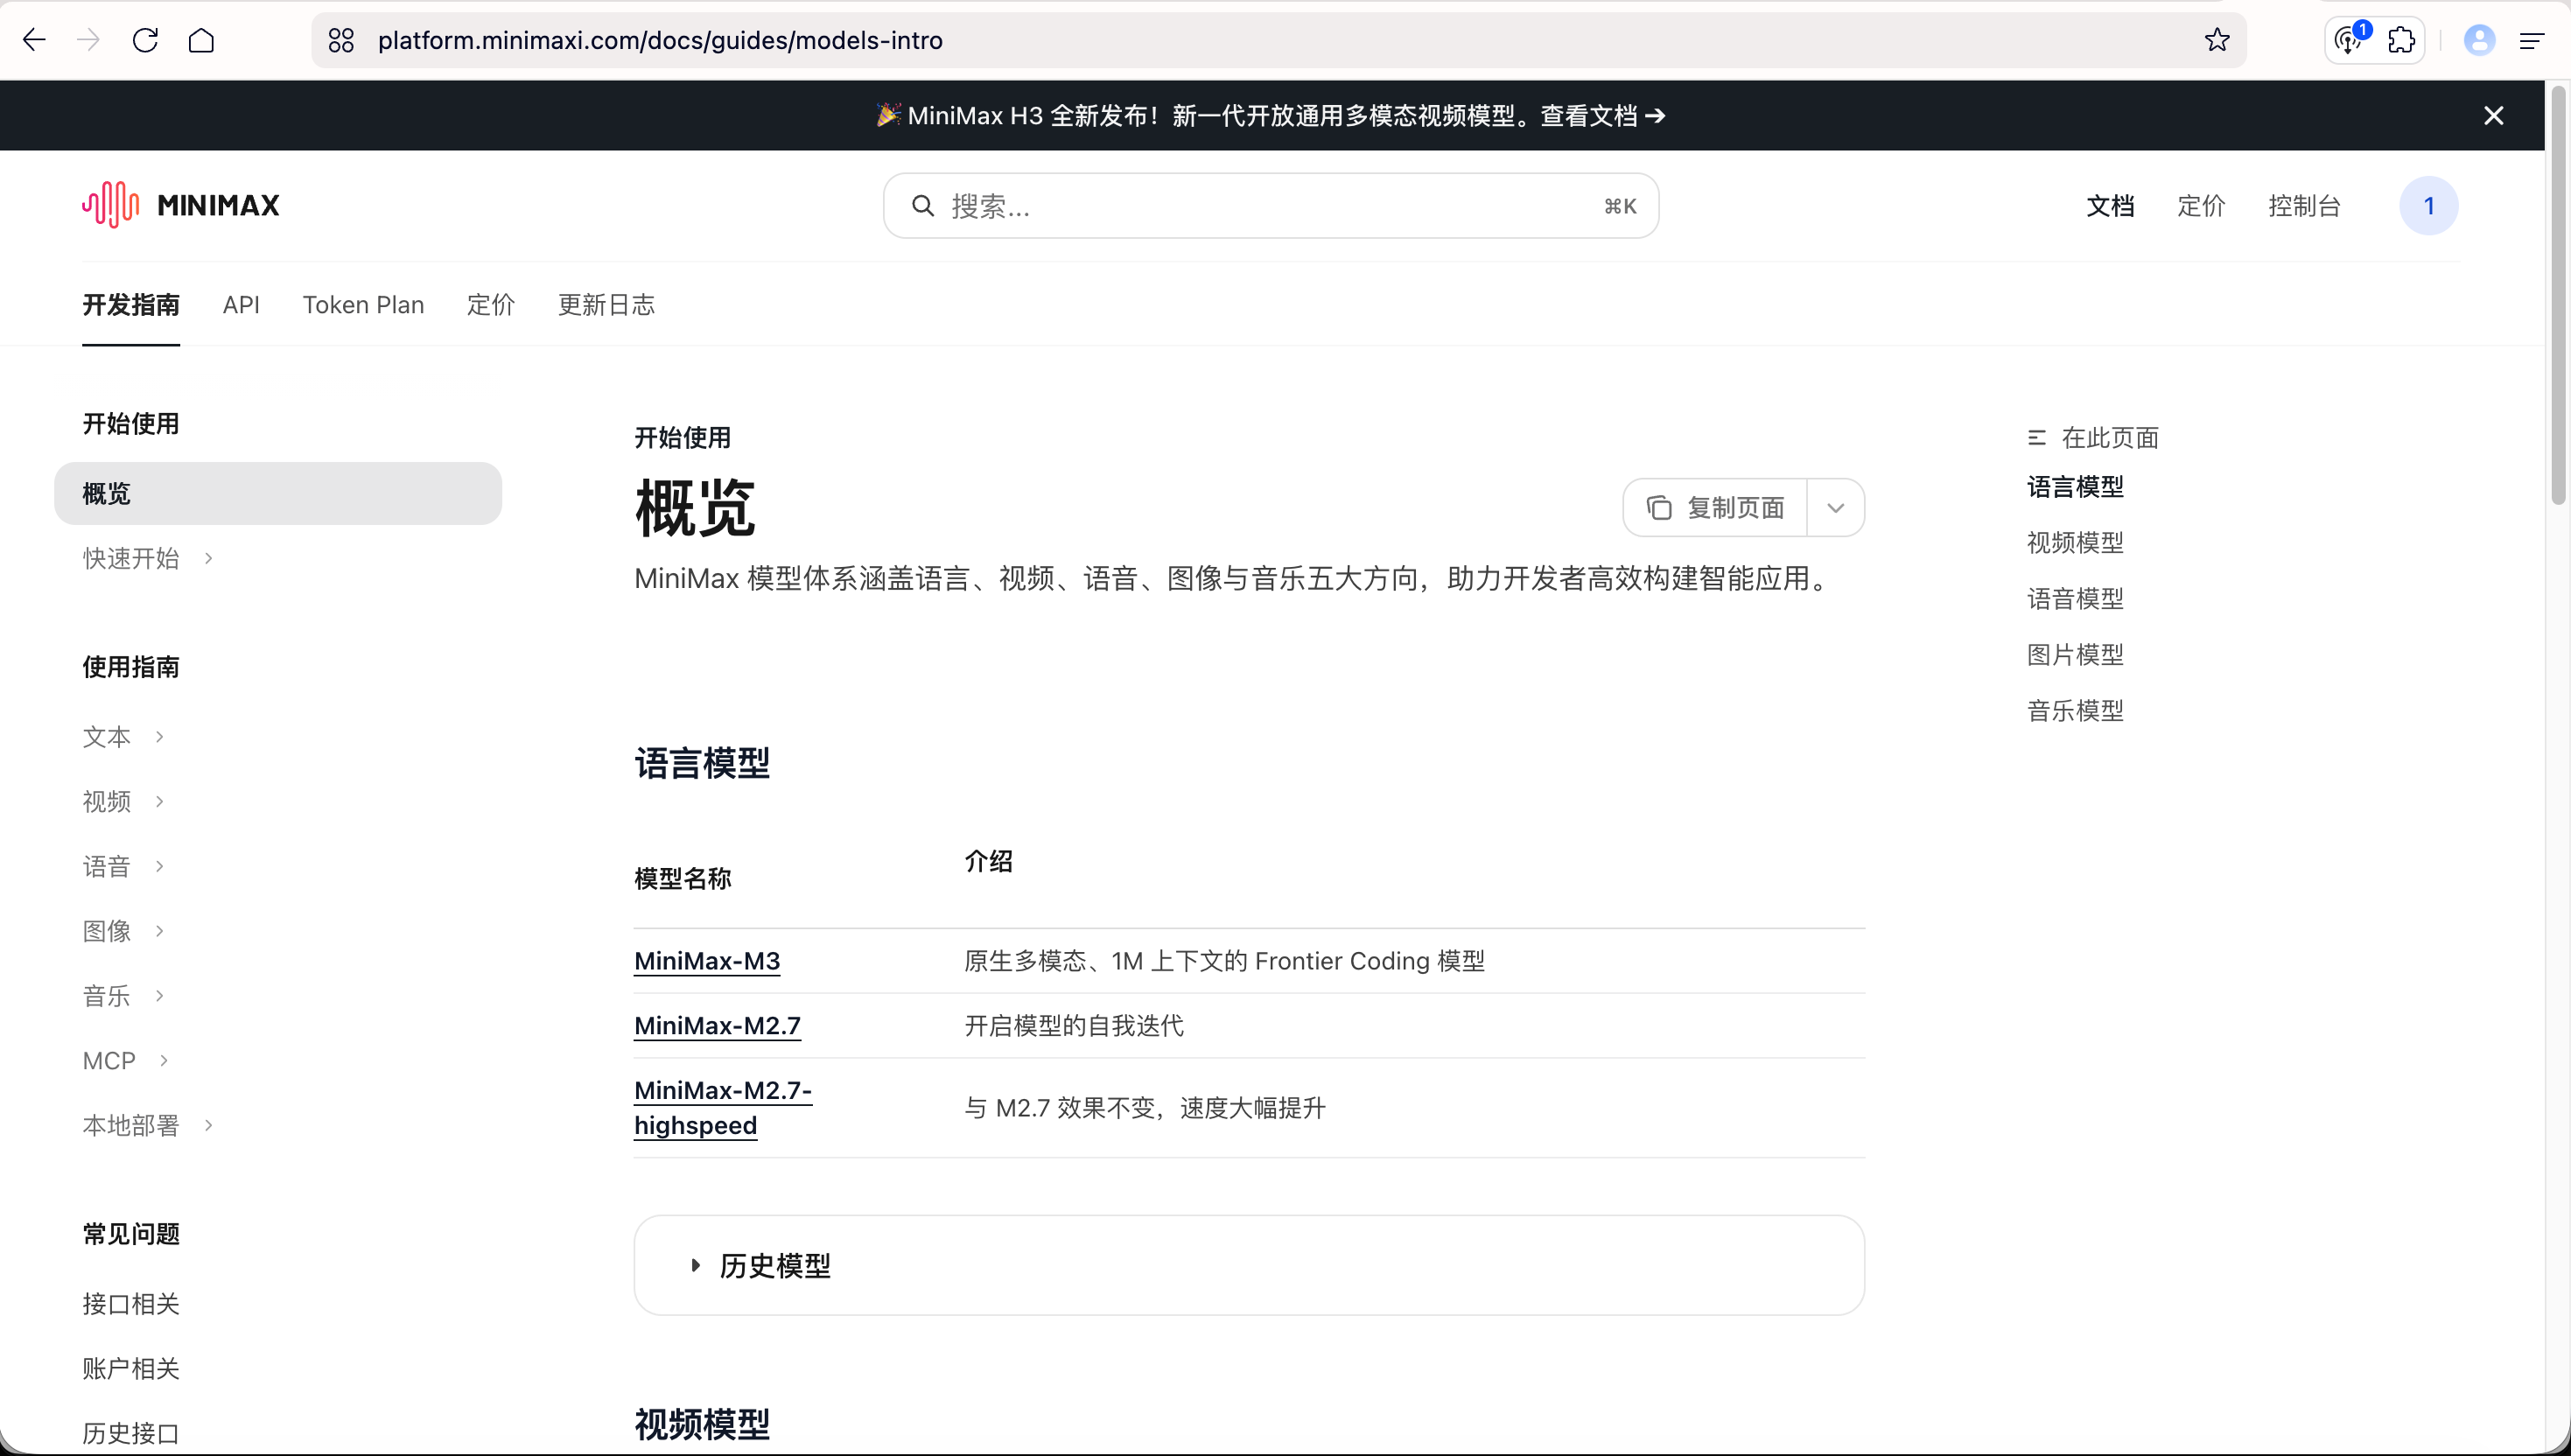
Task: Open 历史接口 in the sidebar
Action: pos(131,1434)
